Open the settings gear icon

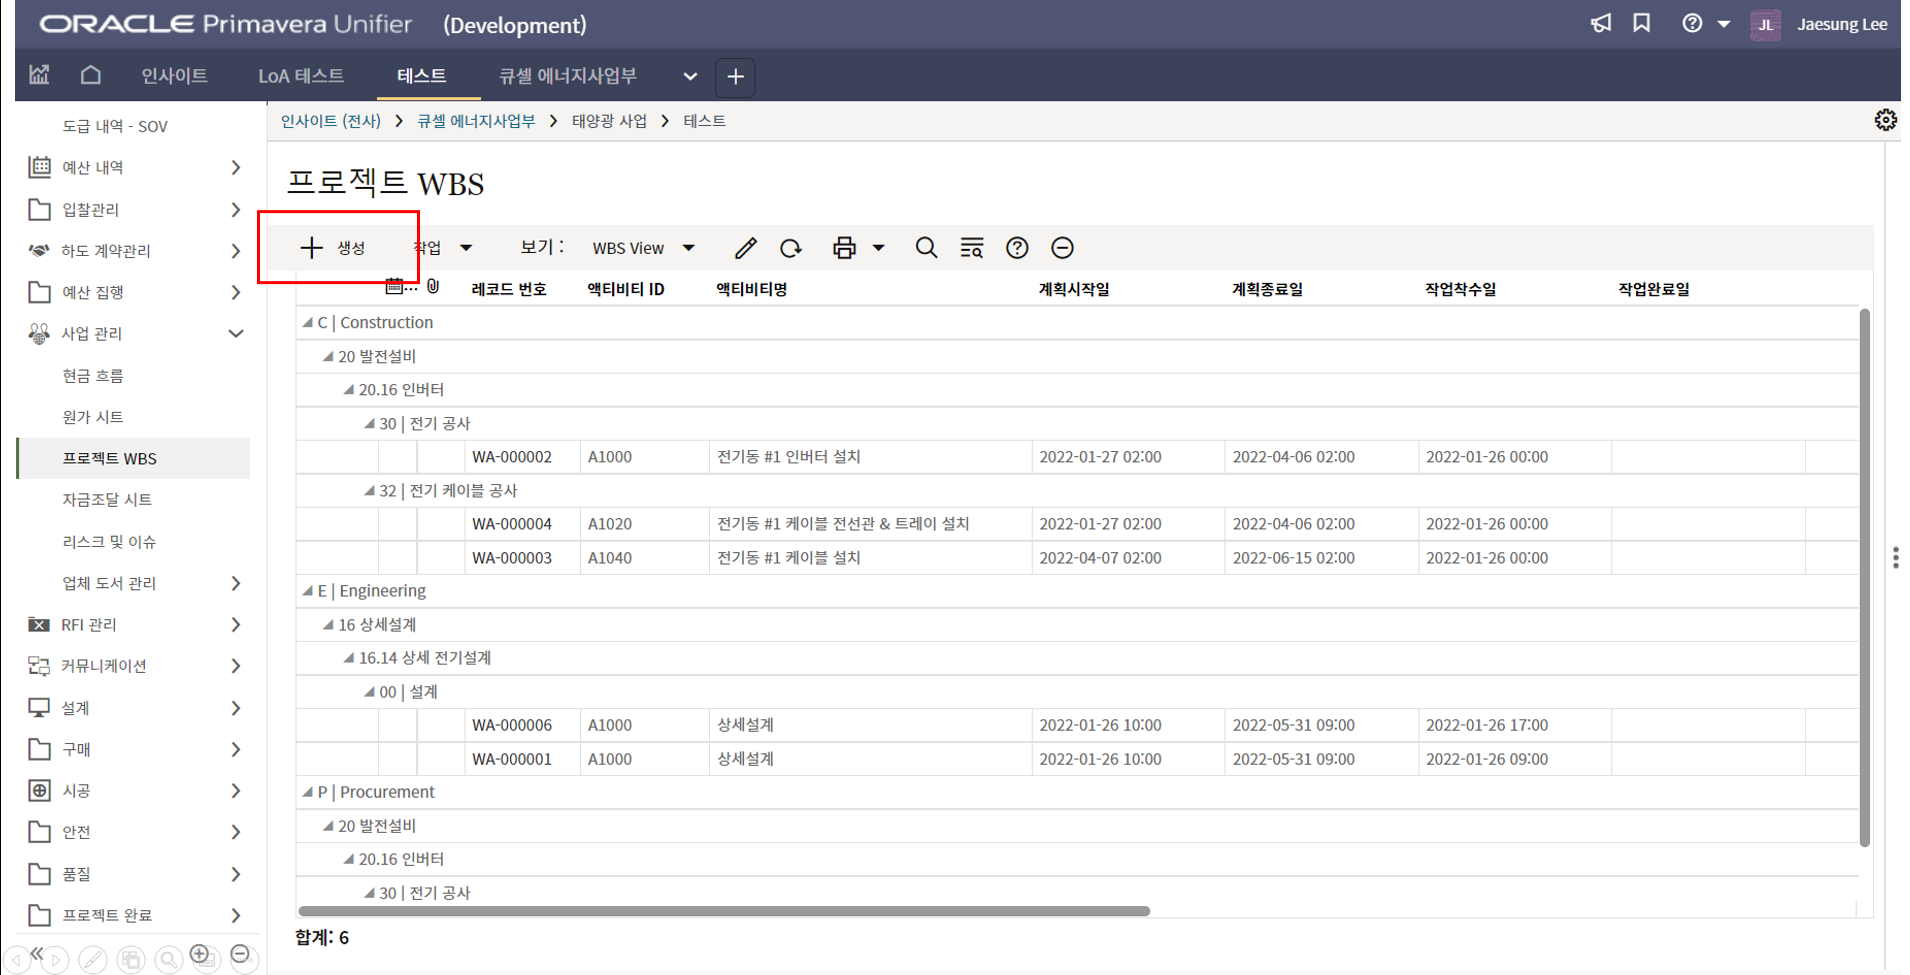pos(1885,121)
